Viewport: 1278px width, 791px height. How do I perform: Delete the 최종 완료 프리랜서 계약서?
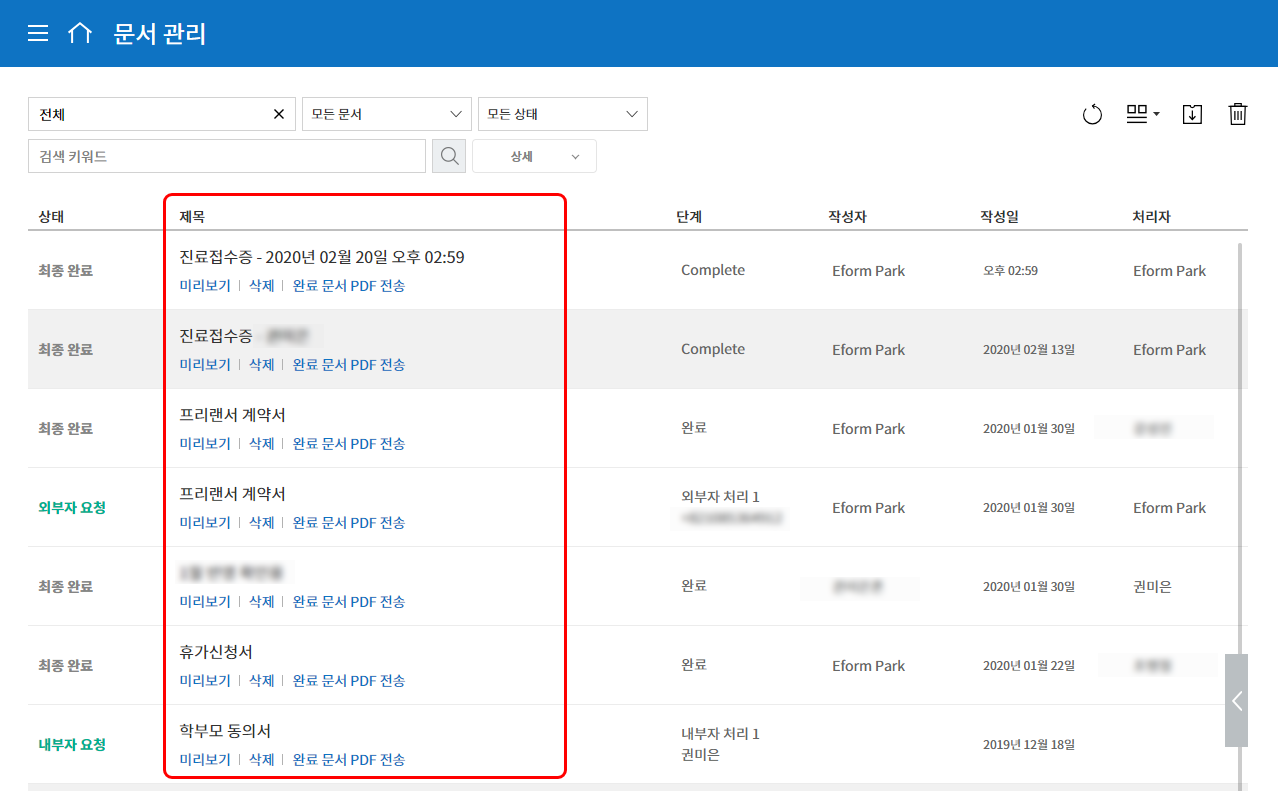pyautogui.click(x=261, y=444)
